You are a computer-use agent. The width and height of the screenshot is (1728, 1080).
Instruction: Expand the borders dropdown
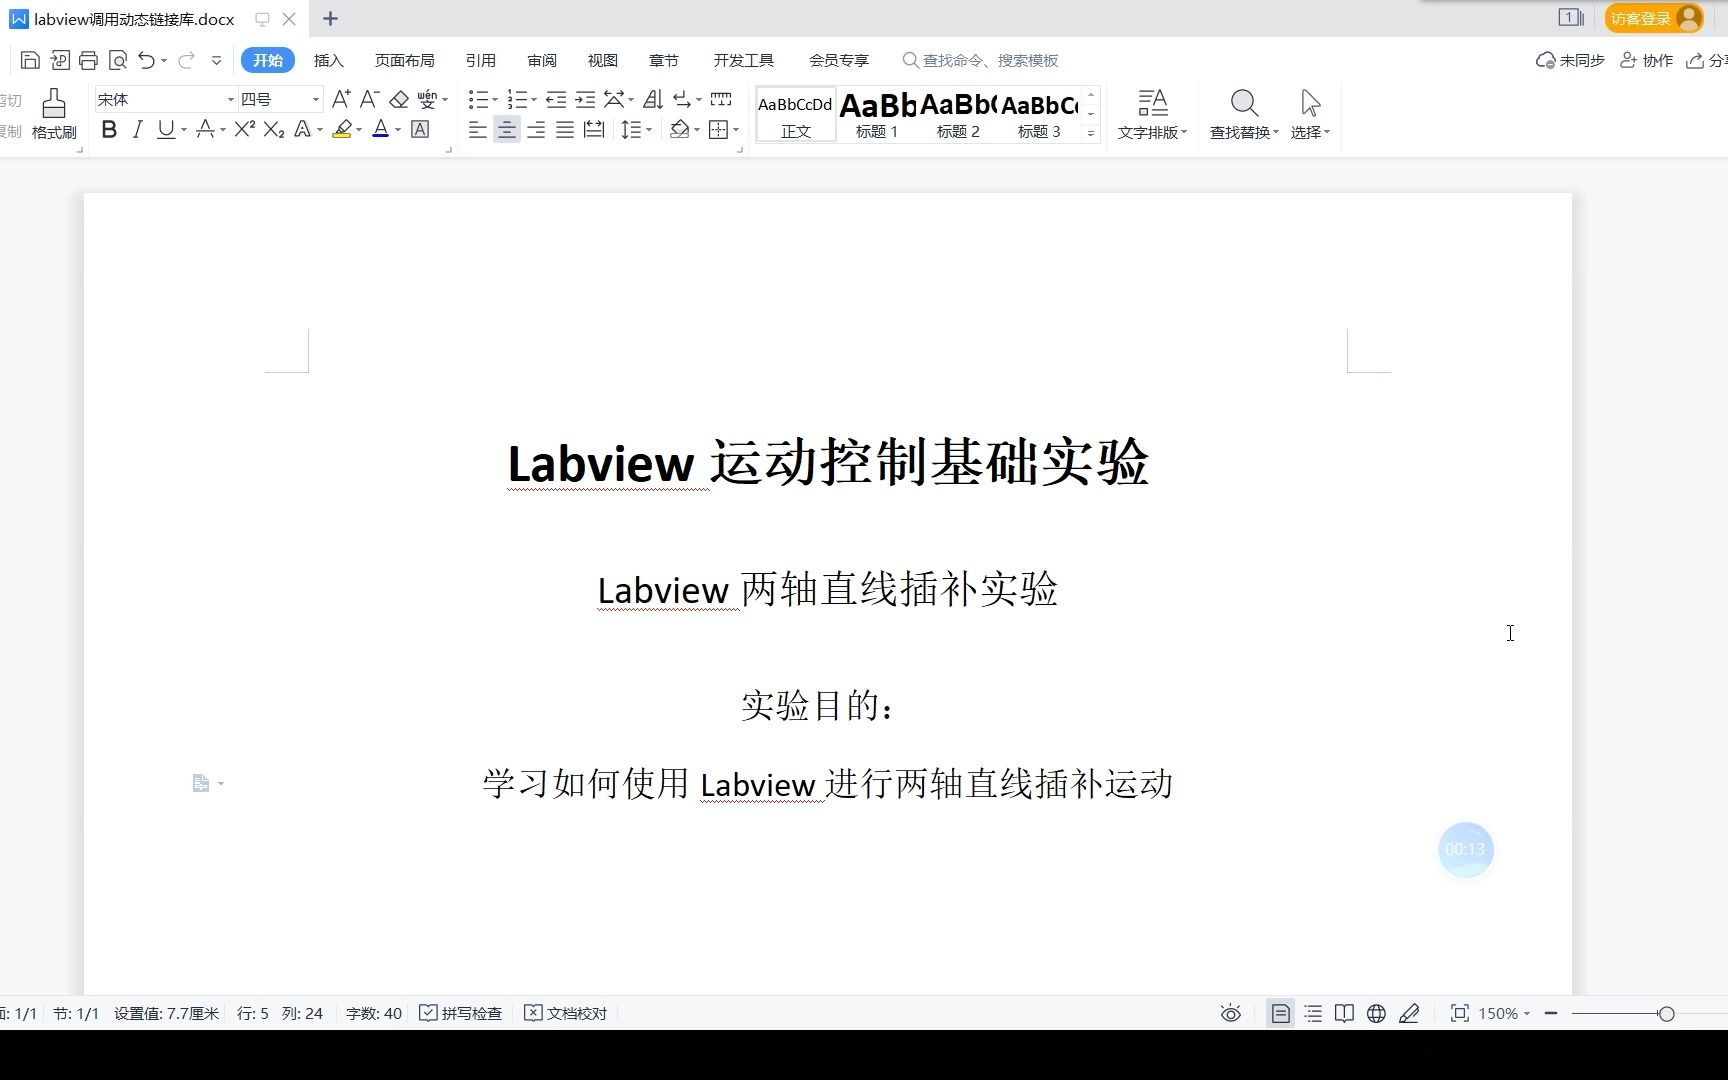[x=736, y=130]
